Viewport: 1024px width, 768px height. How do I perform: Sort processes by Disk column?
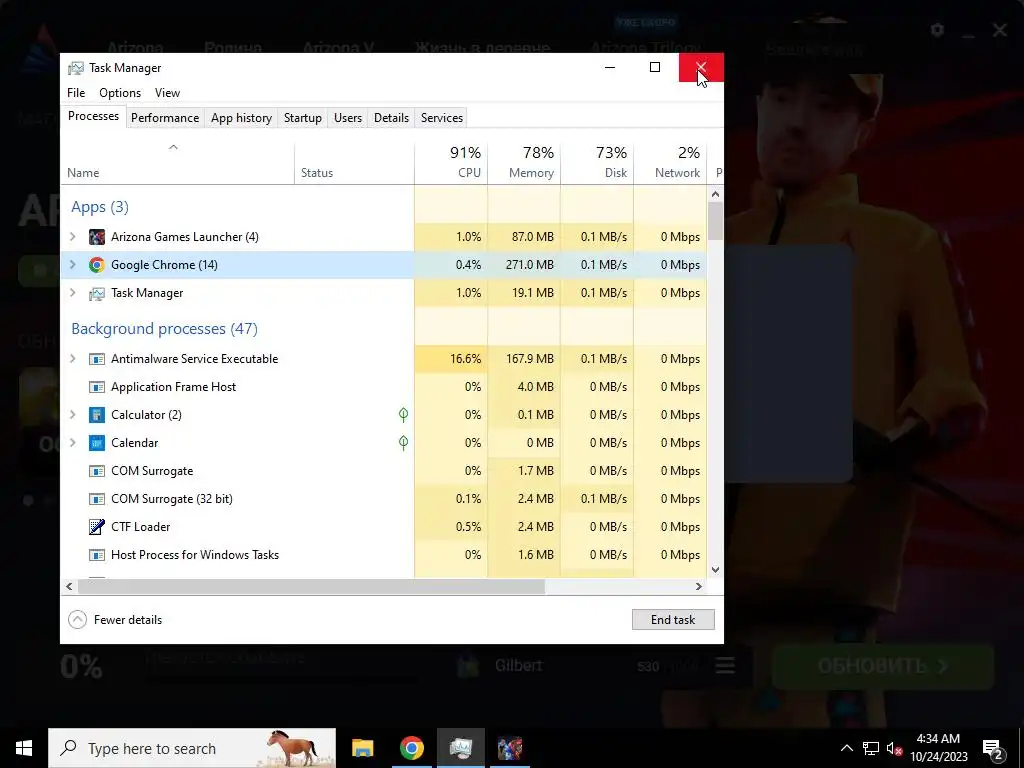click(597, 162)
